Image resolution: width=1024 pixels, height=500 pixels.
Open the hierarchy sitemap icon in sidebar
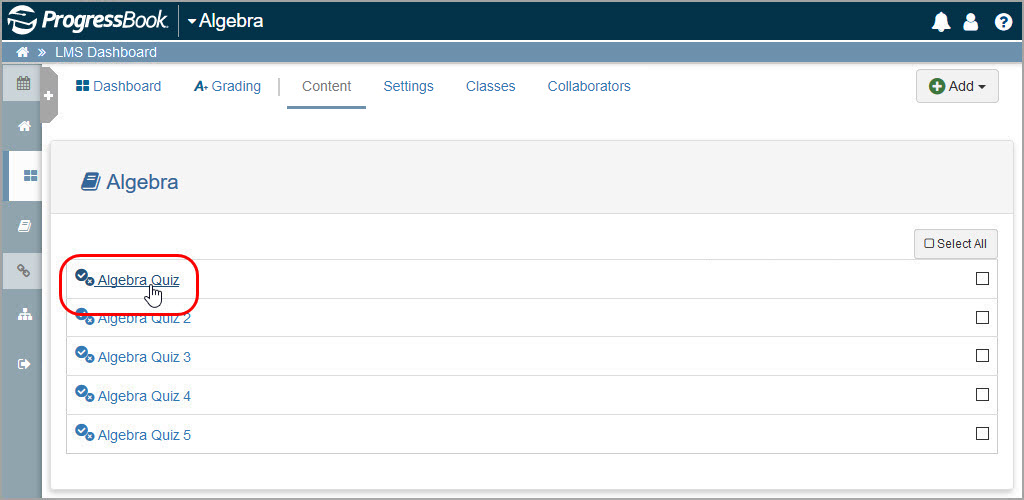(25, 315)
